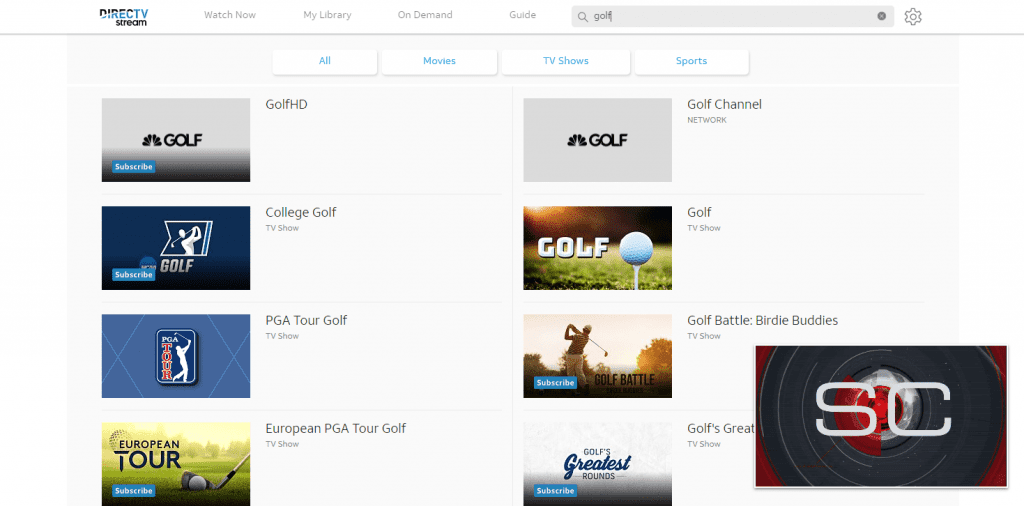This screenshot has width=1024, height=506.
Task: Click the magnifying glass search icon
Action: tap(583, 16)
